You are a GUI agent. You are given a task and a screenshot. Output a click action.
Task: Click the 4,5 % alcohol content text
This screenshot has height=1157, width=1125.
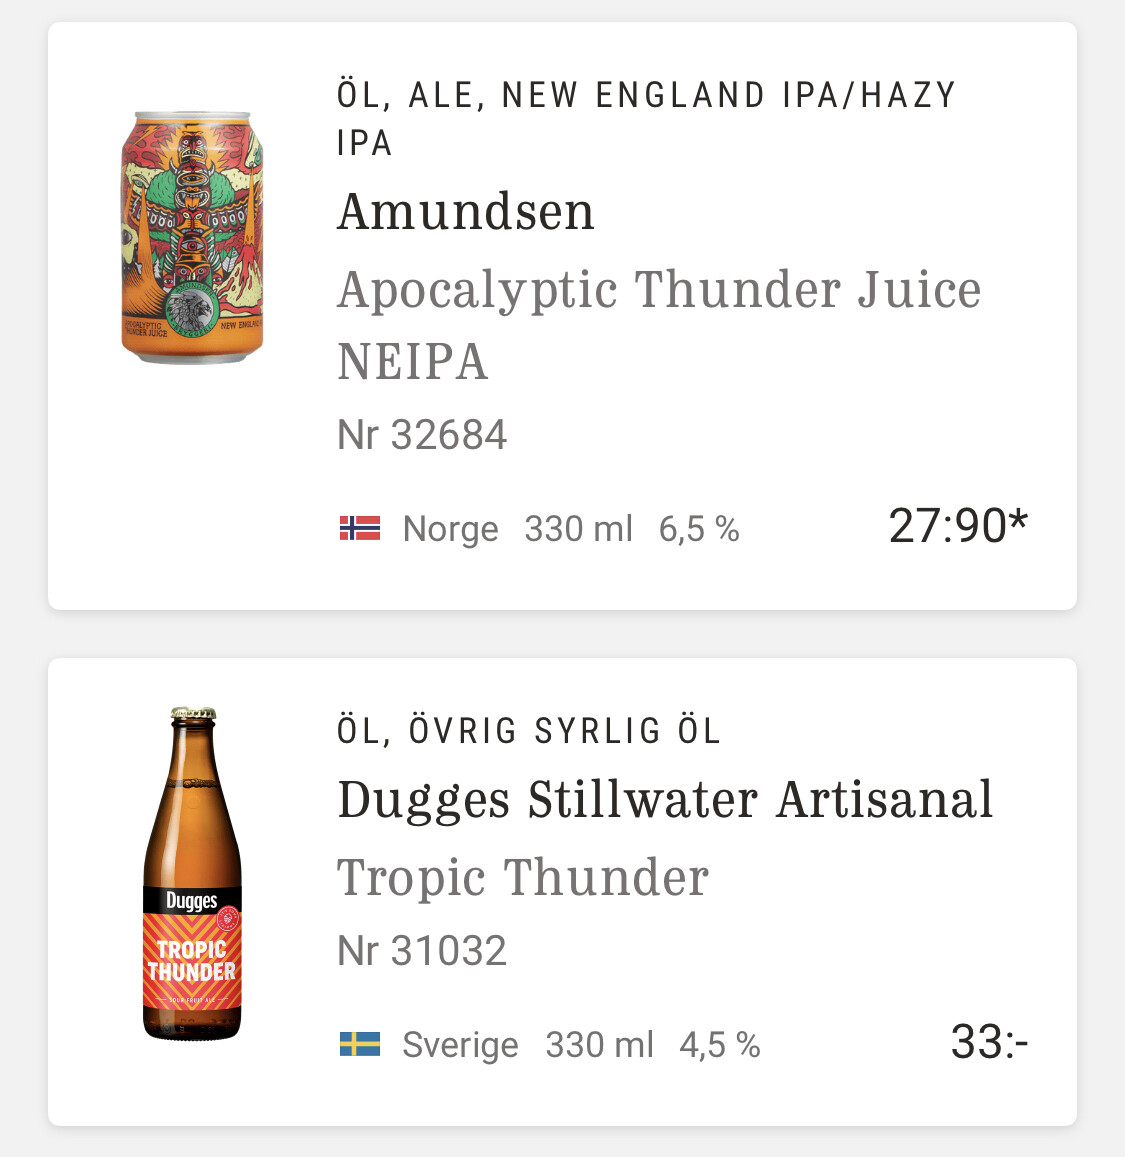coord(720,1045)
